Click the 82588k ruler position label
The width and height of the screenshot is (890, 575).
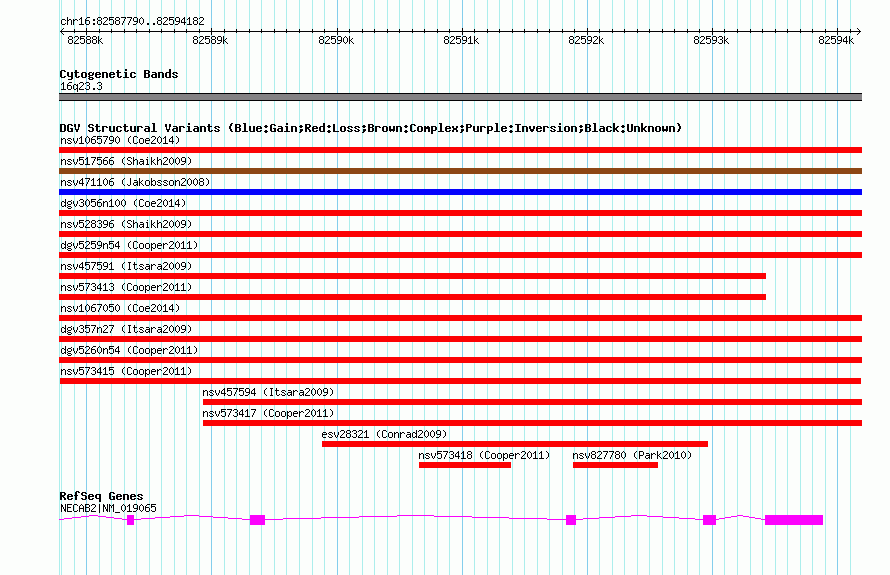85,40
